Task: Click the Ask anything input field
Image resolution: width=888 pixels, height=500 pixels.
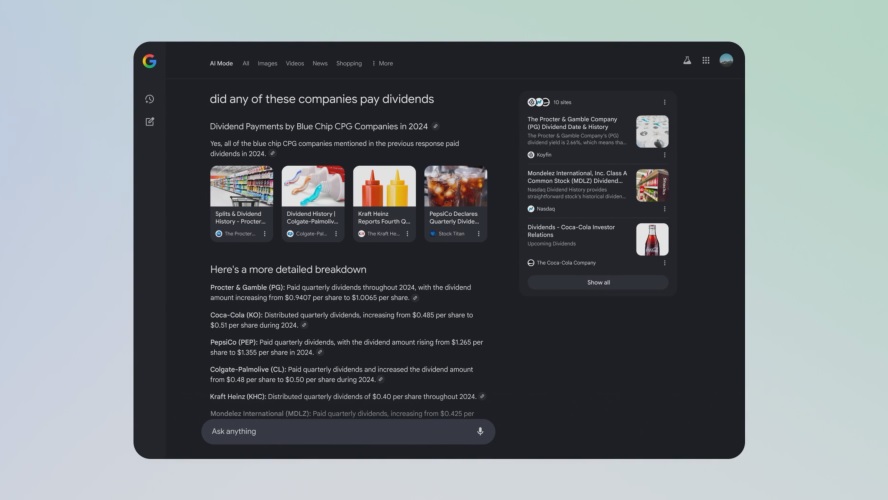Action: [348, 431]
